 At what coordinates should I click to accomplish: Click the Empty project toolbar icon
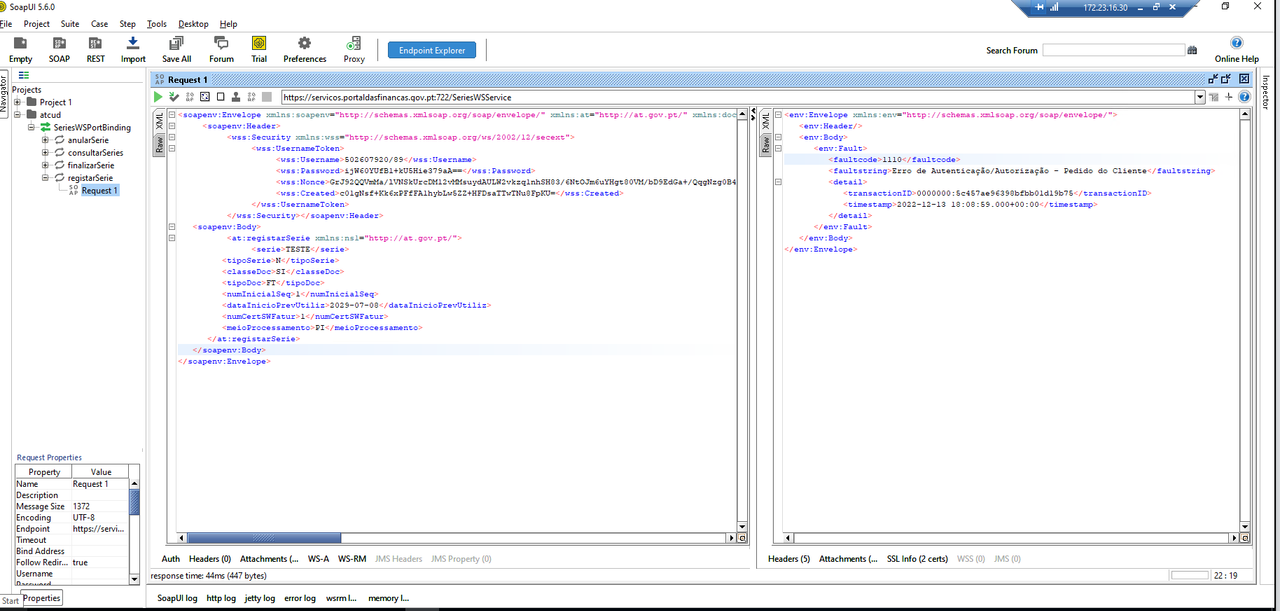click(20, 43)
